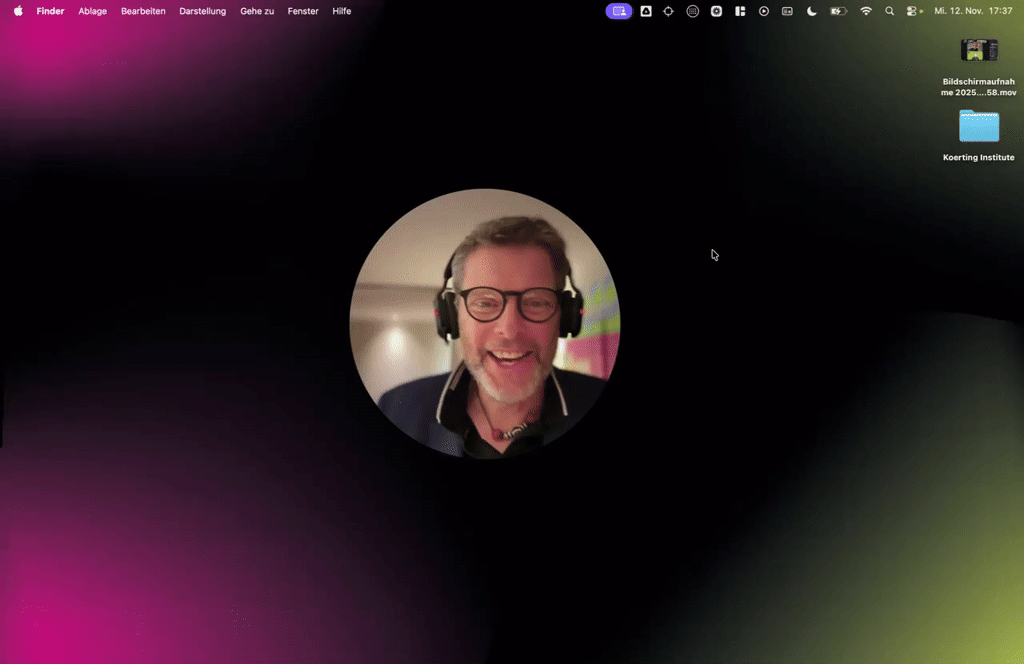Click the white square triangle icon in menu bar

pos(646,11)
